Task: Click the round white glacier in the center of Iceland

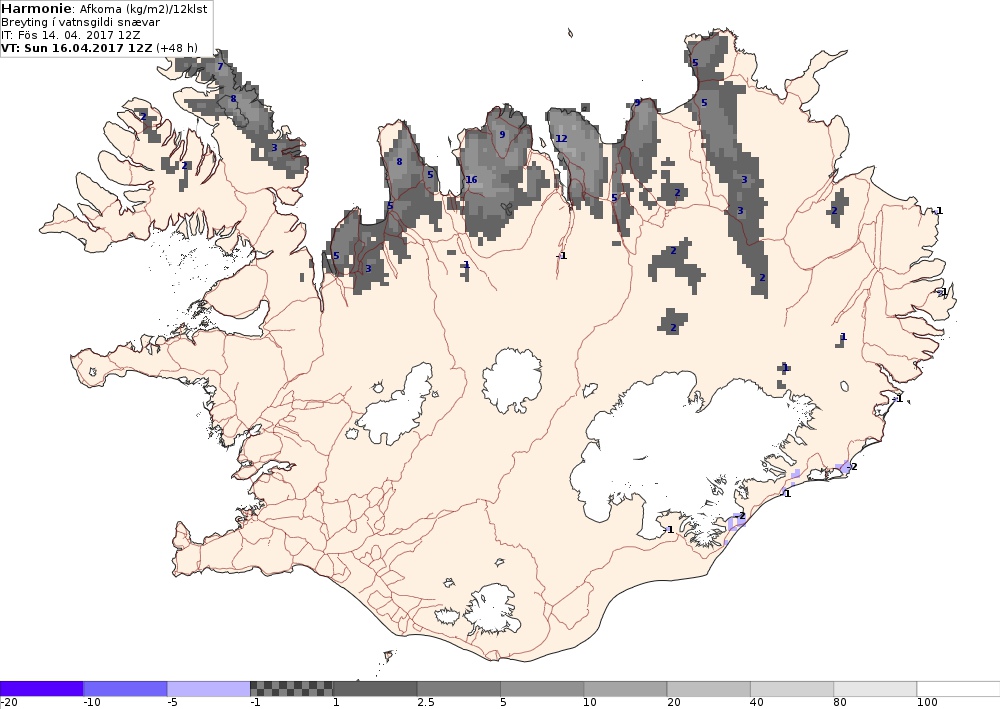Action: [512, 381]
